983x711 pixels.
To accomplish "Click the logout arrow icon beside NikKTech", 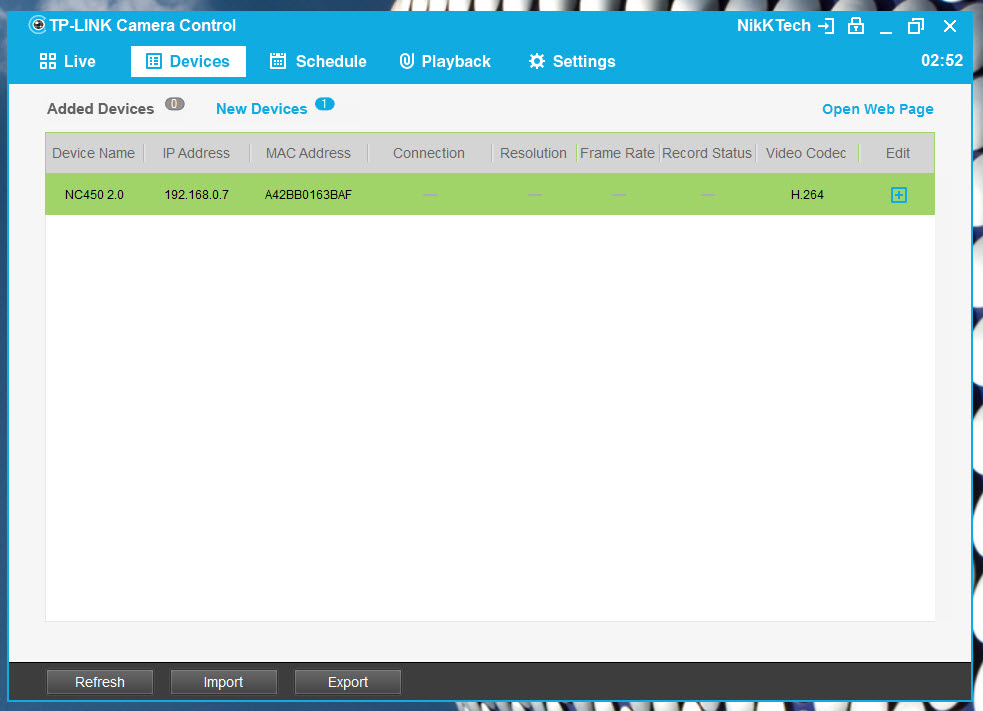I will click(826, 26).
